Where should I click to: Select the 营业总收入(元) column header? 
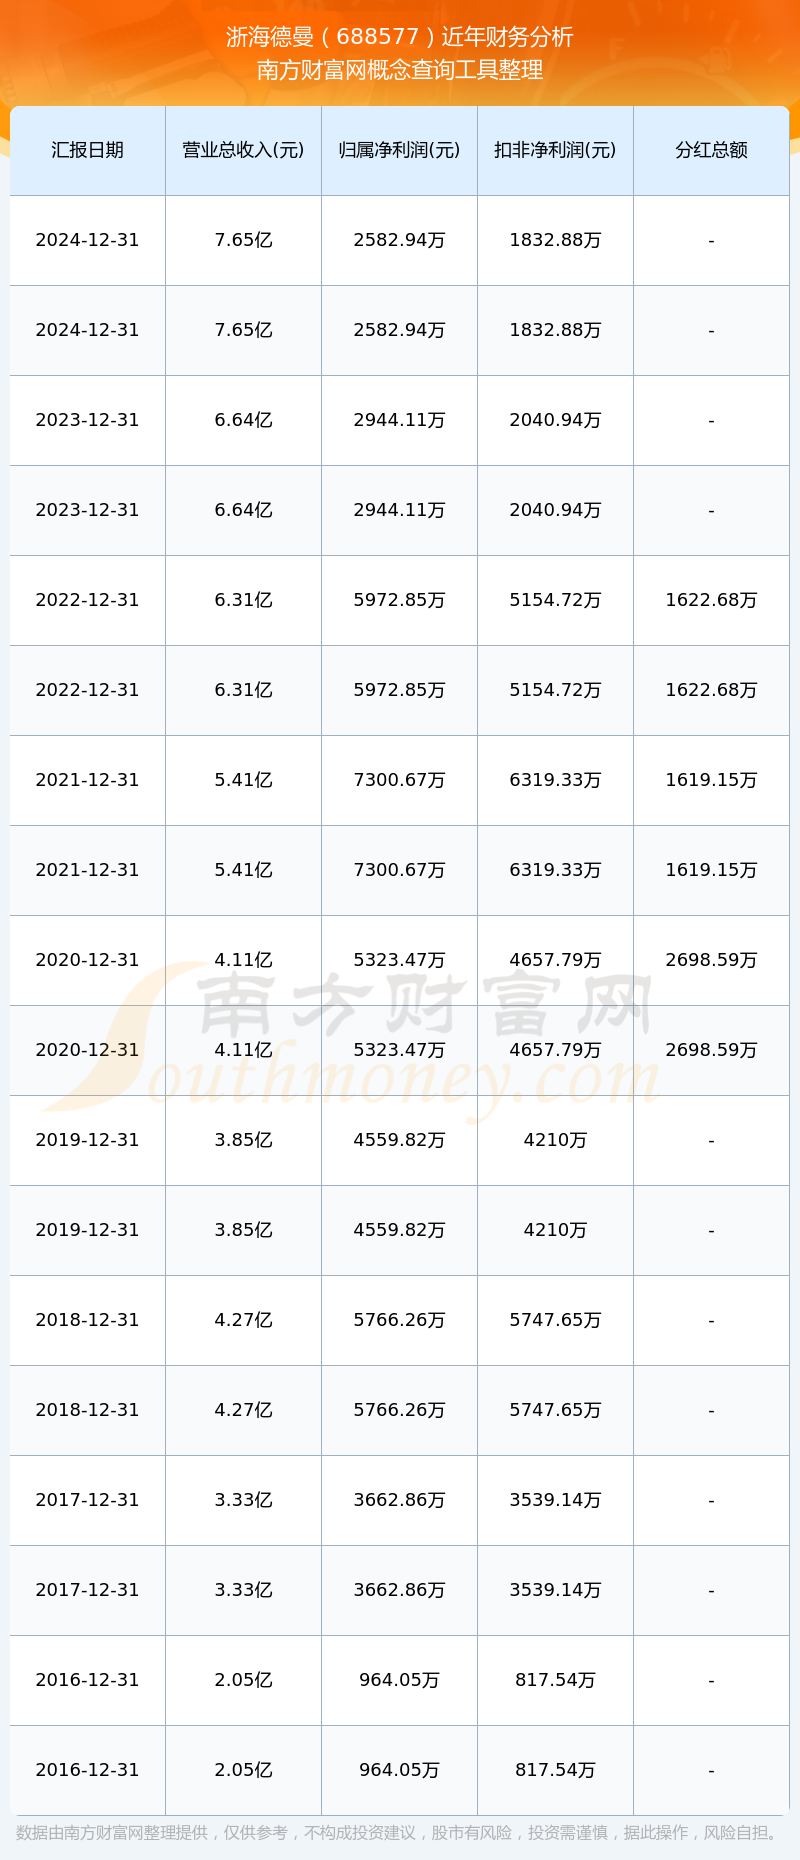coord(243,150)
